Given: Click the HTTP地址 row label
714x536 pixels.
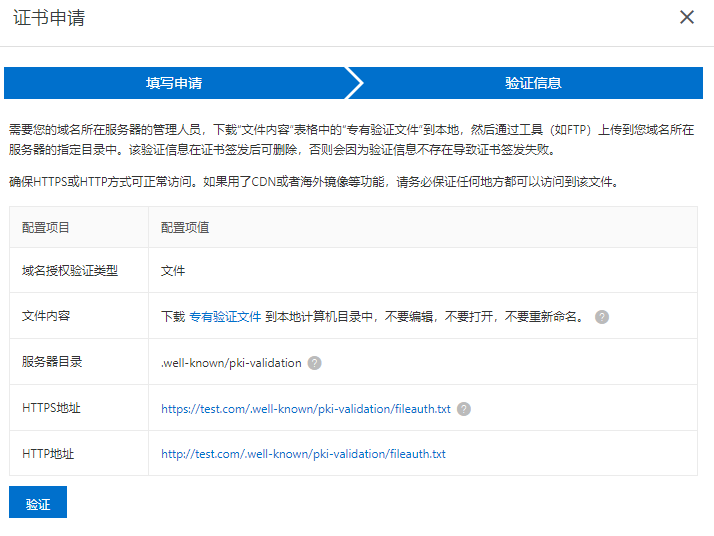Looking at the screenshot, I should pyautogui.click(x=48, y=454).
